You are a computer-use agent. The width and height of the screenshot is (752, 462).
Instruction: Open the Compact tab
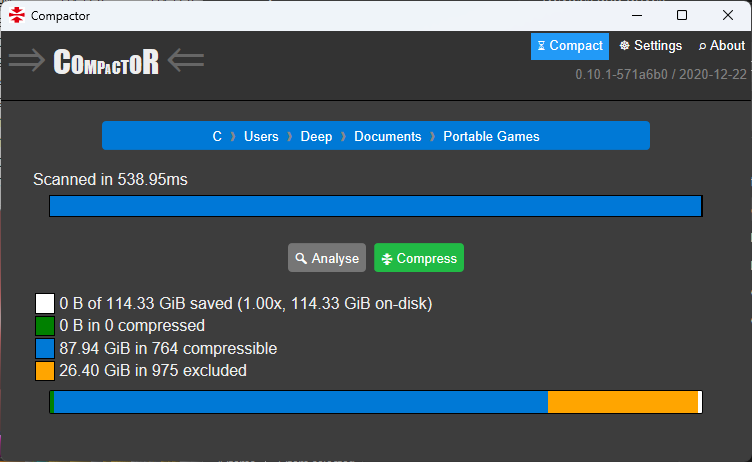click(570, 46)
